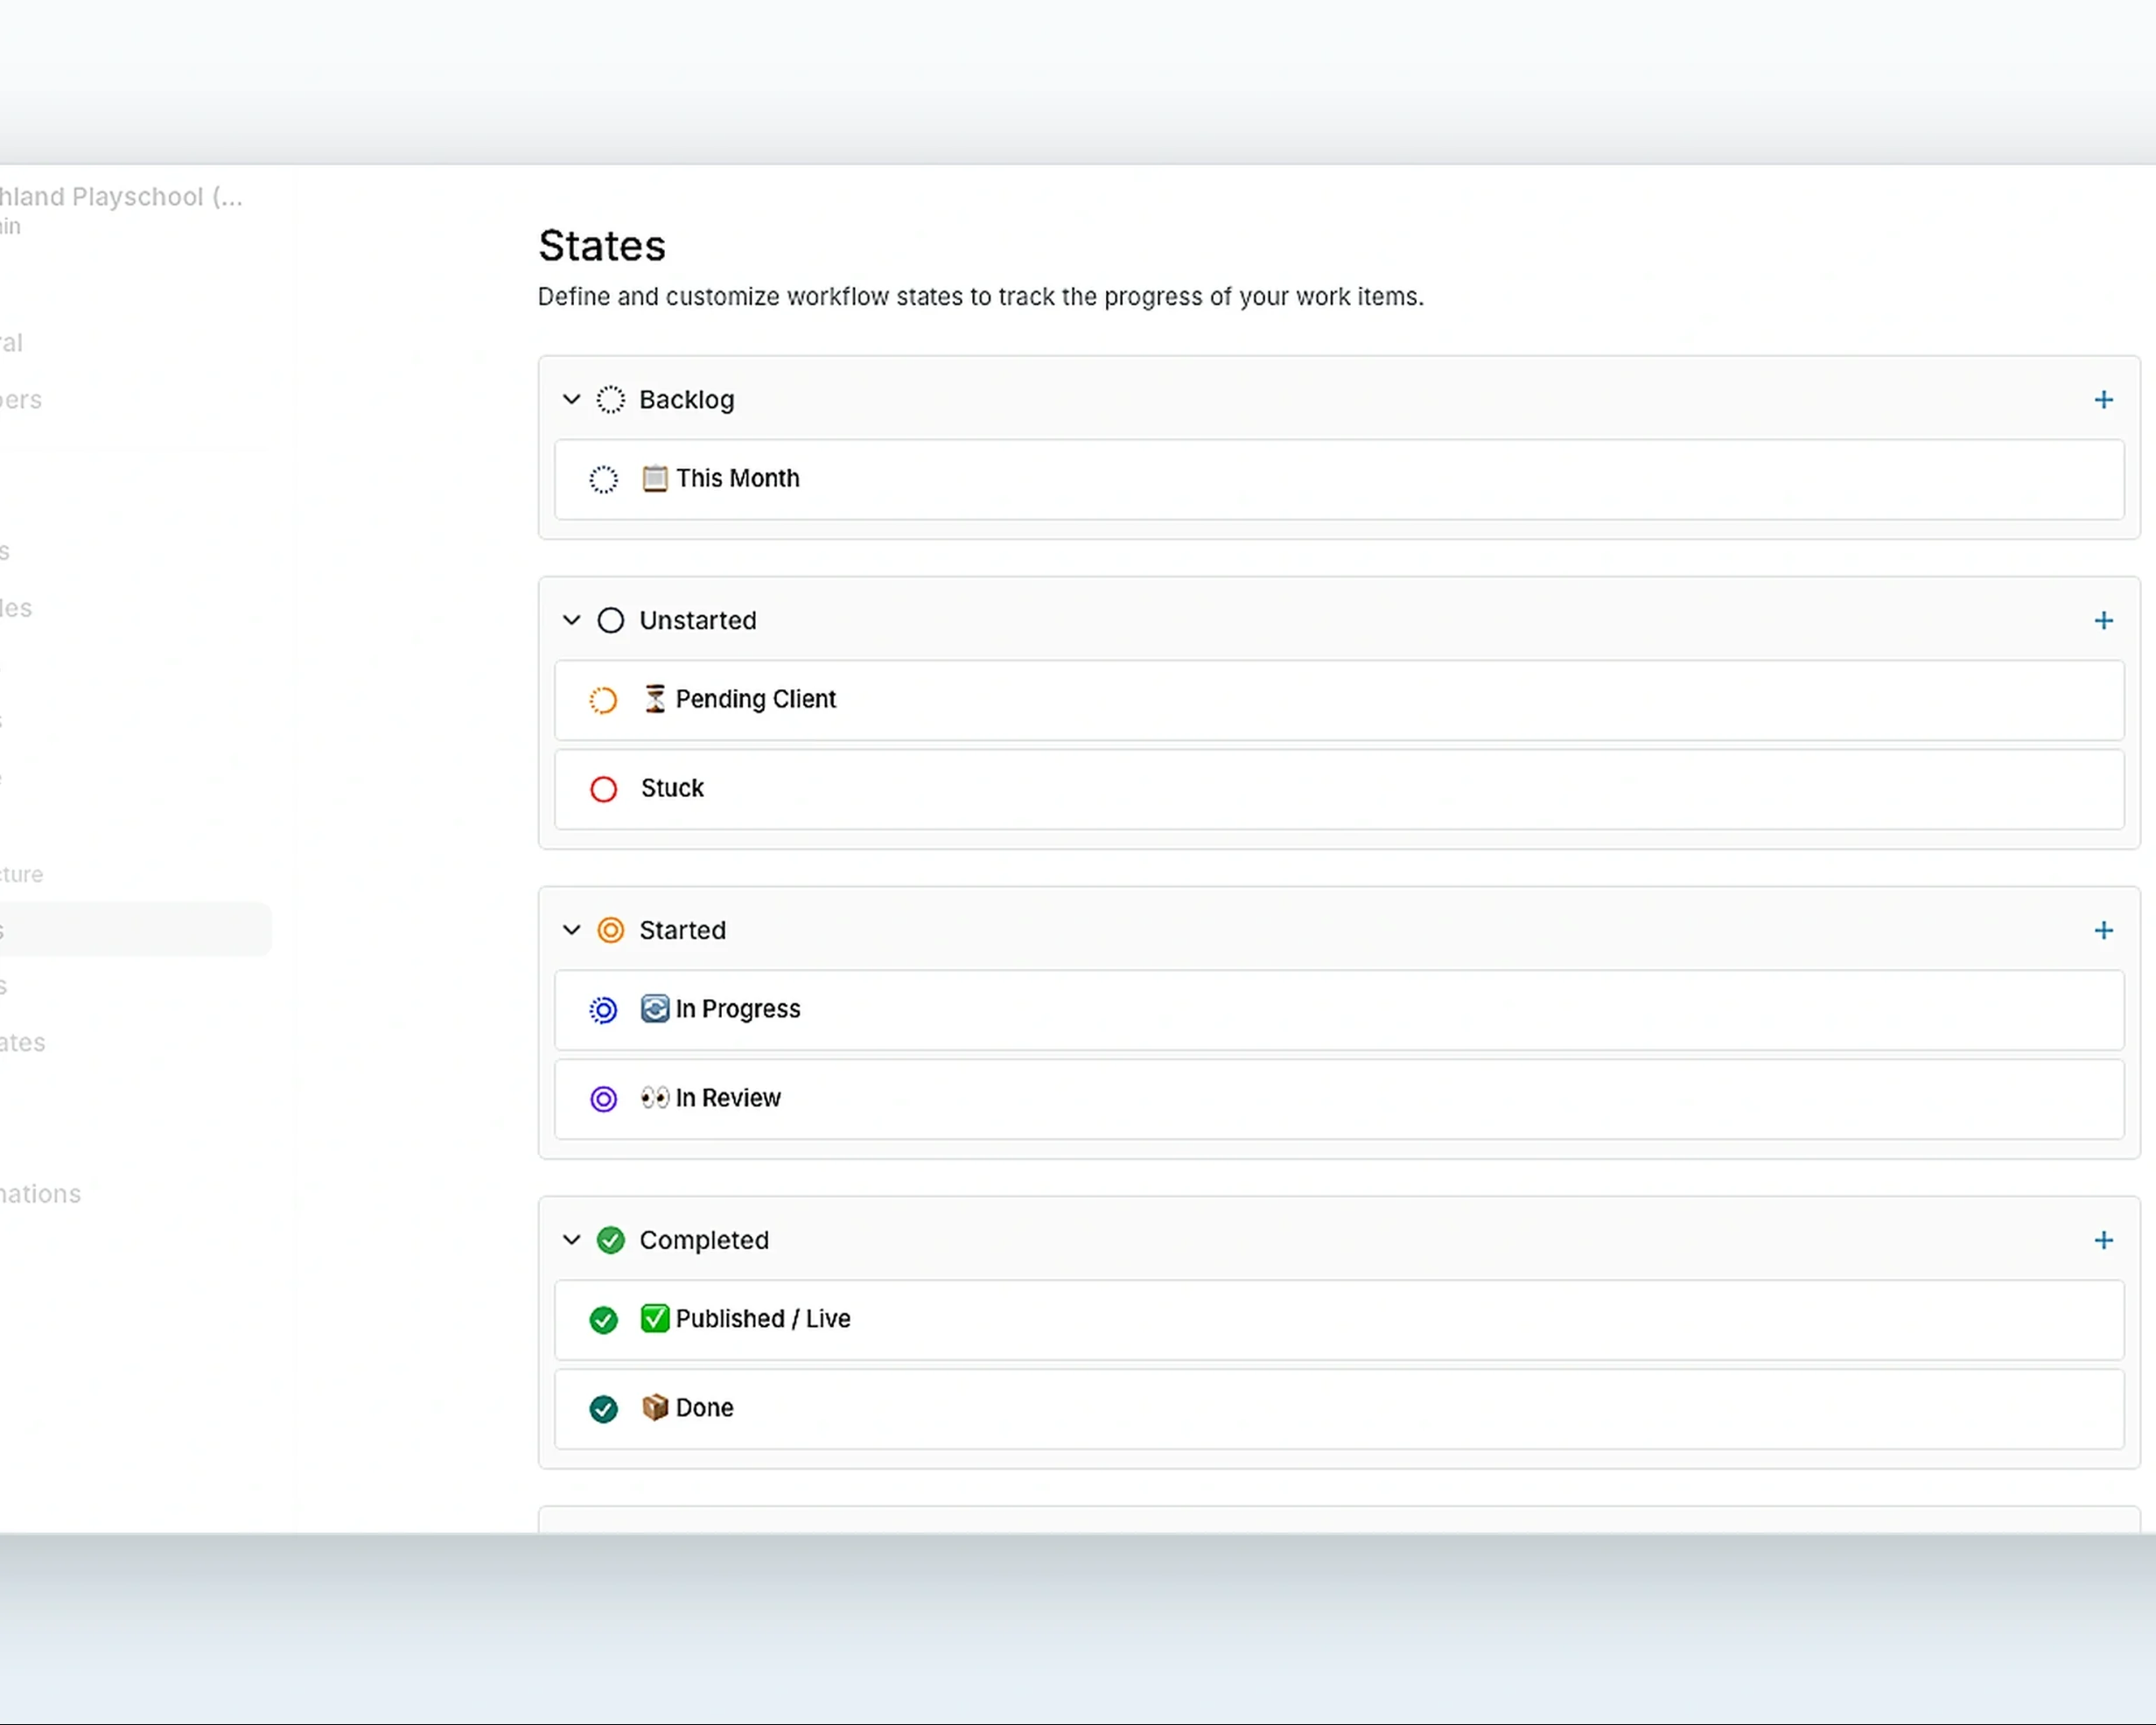This screenshot has height=1725, width=2156.
Task: Click the checkmark emoji beside Published / Live
Action: coord(655,1319)
